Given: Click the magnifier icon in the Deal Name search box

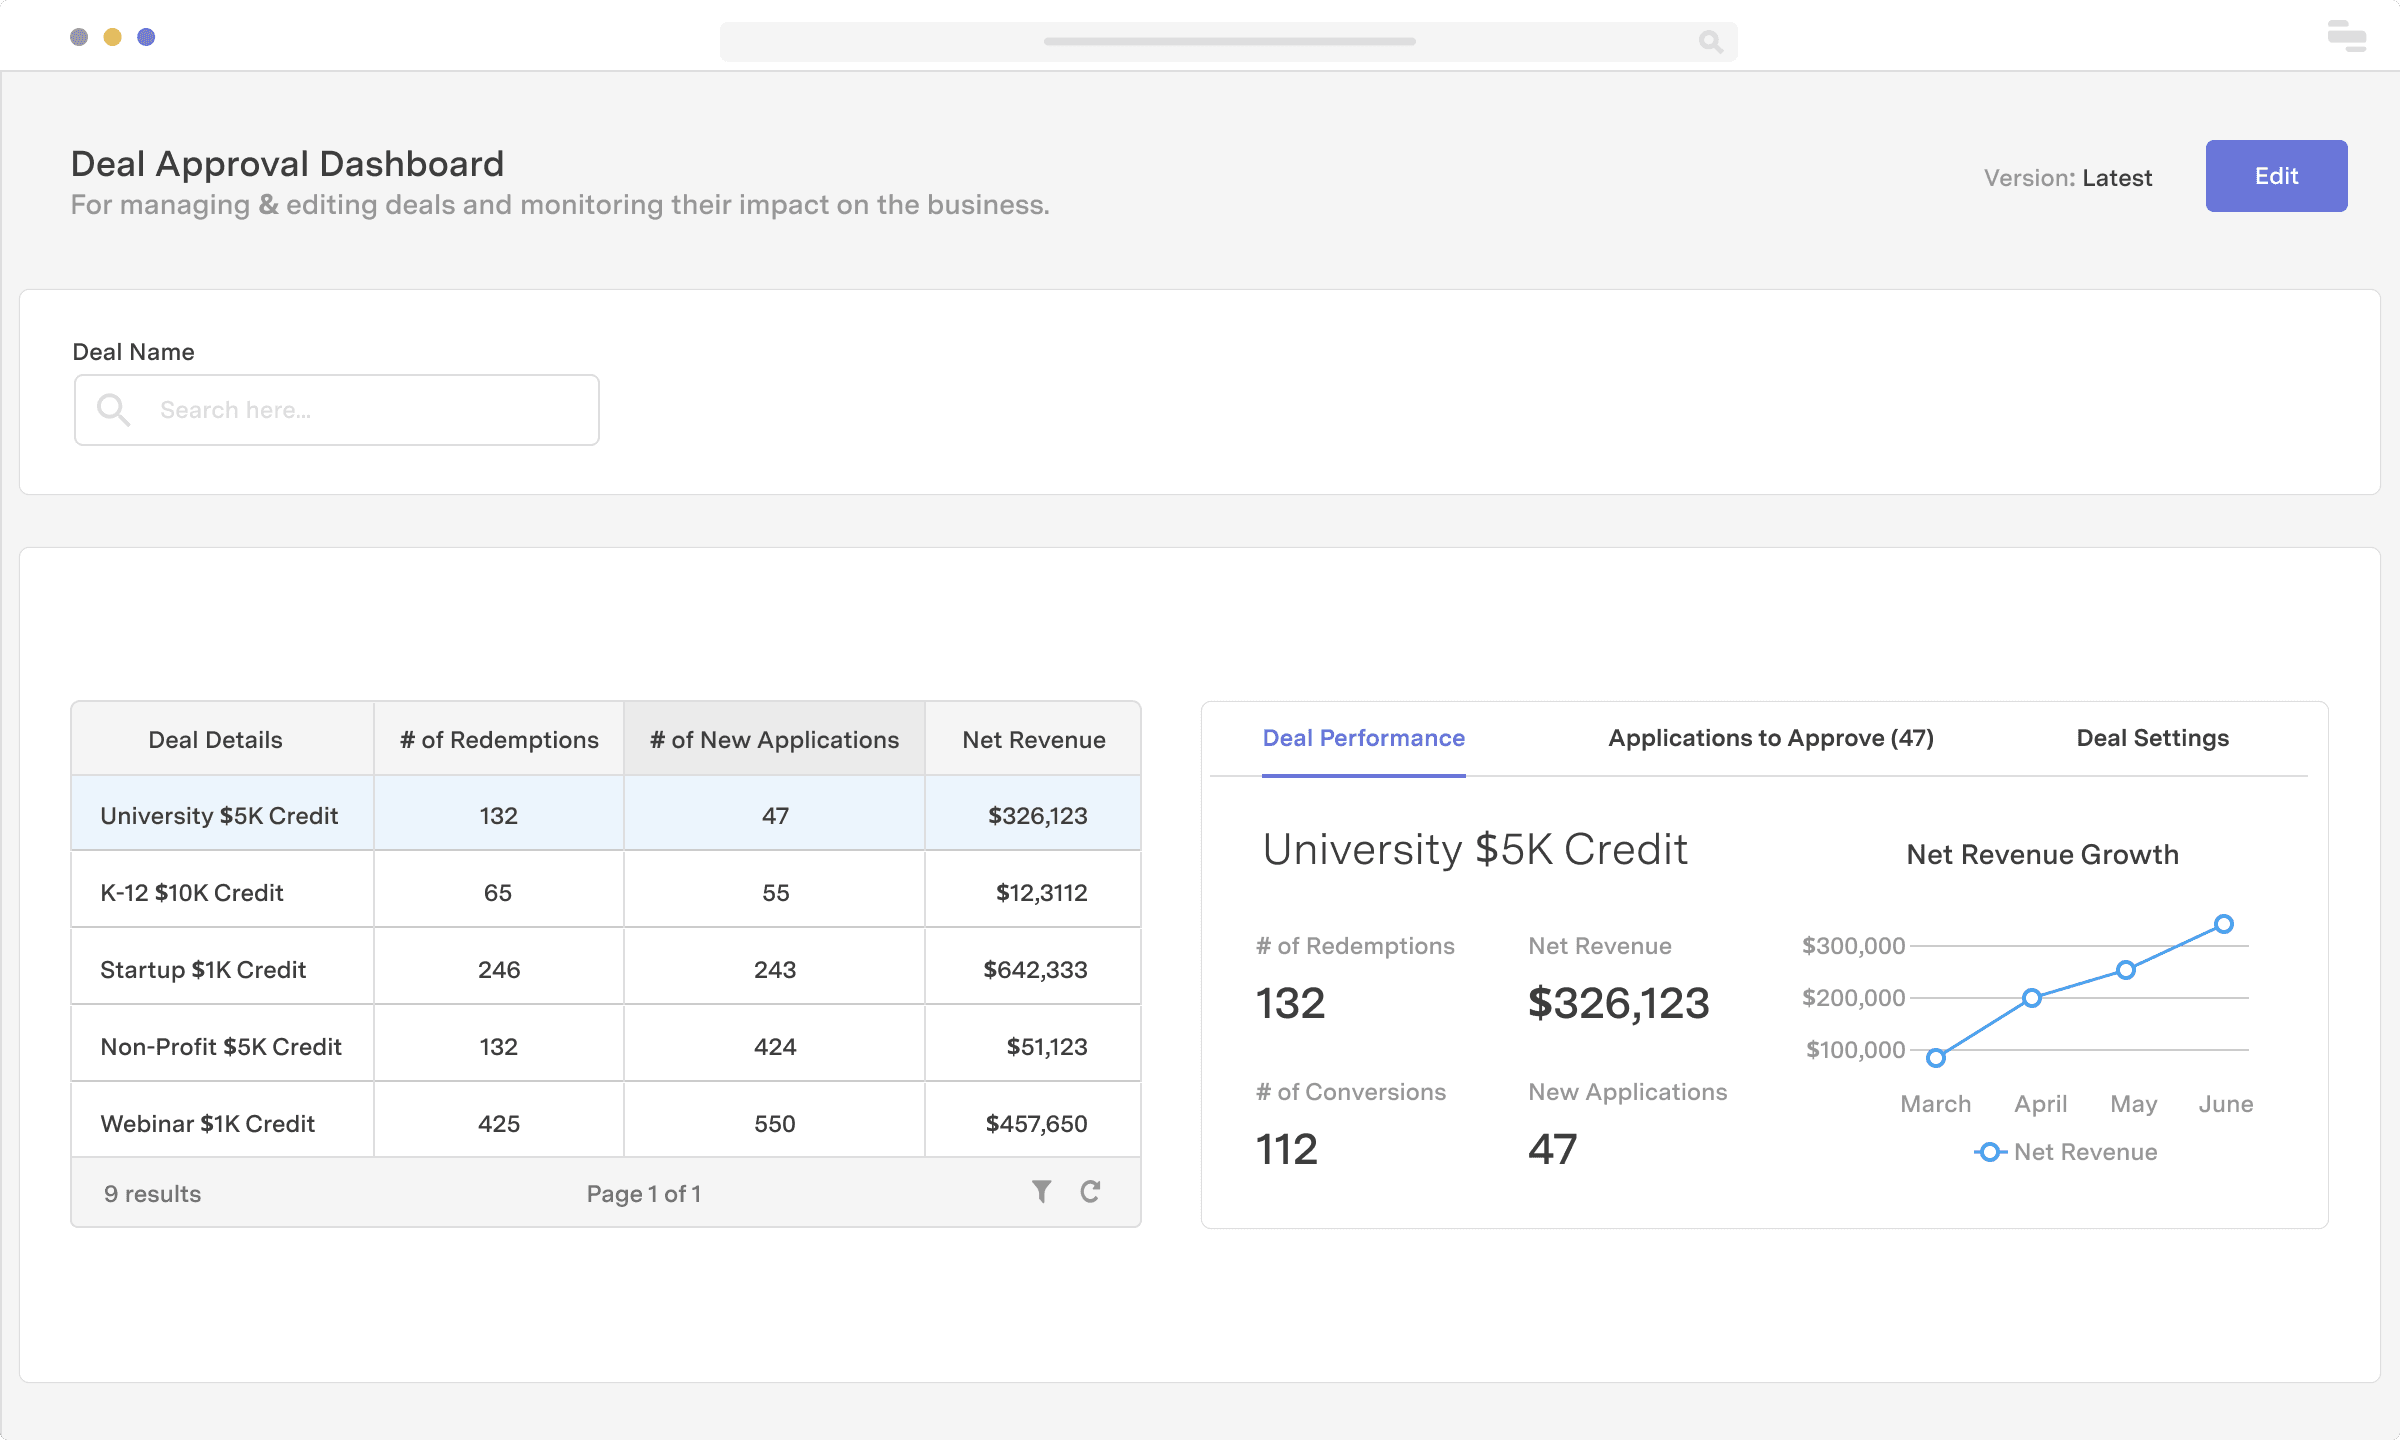Looking at the screenshot, I should pyautogui.click(x=113, y=409).
